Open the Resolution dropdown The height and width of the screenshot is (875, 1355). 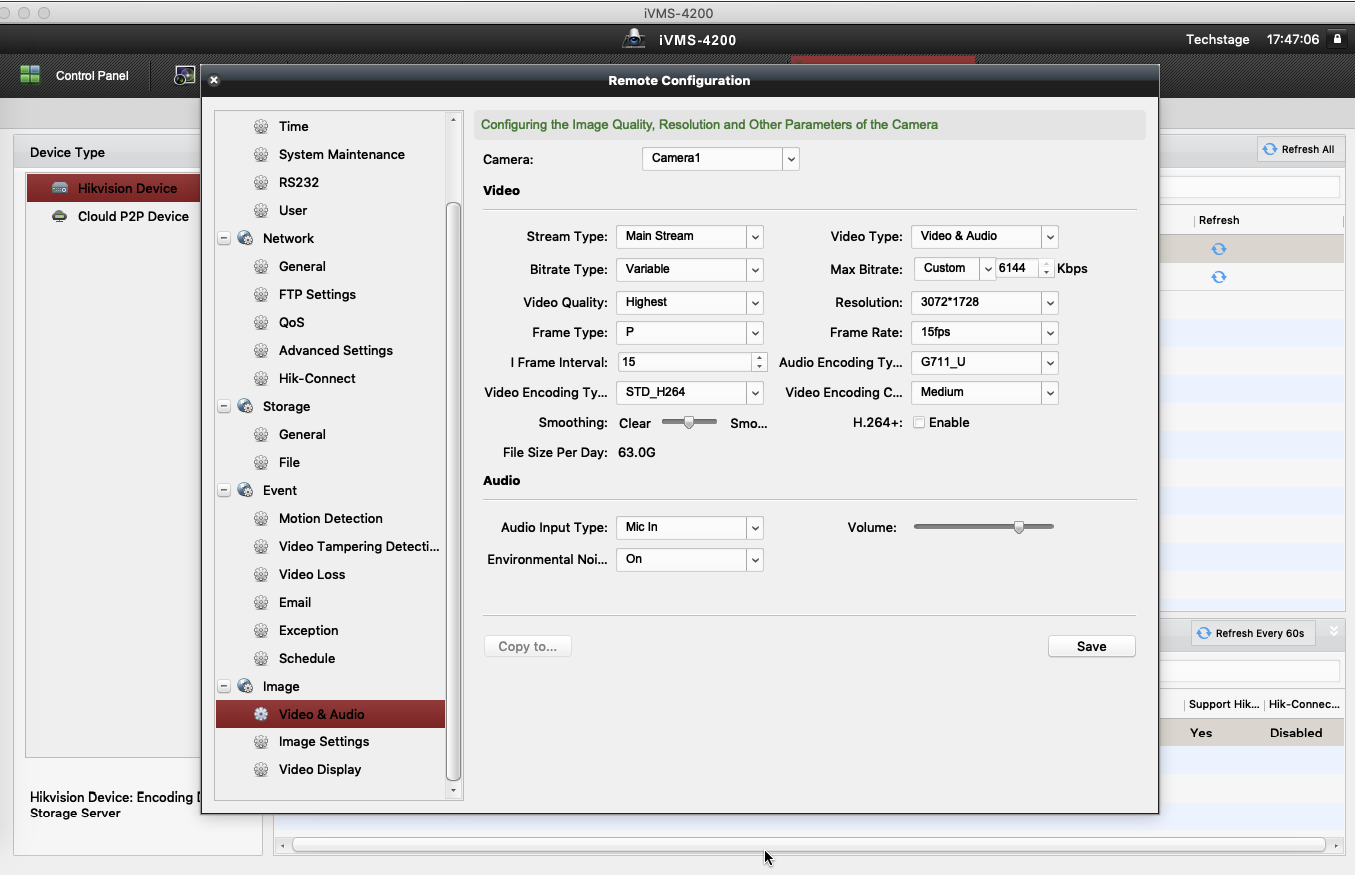1049,302
